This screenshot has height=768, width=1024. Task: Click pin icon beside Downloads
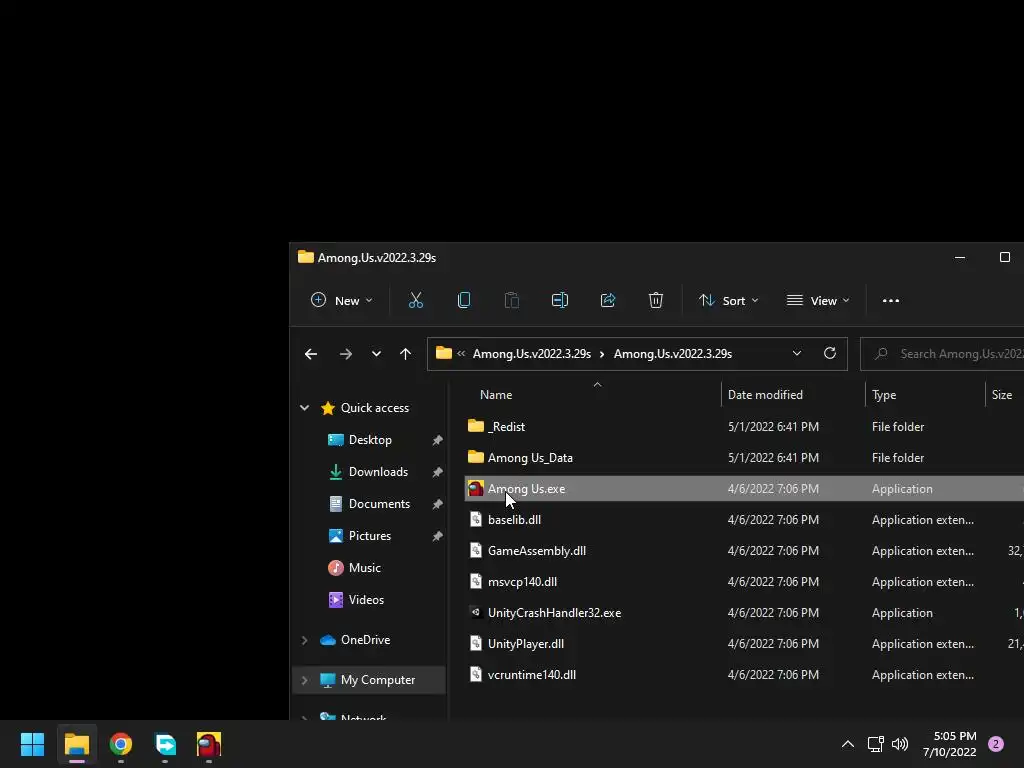pos(438,472)
